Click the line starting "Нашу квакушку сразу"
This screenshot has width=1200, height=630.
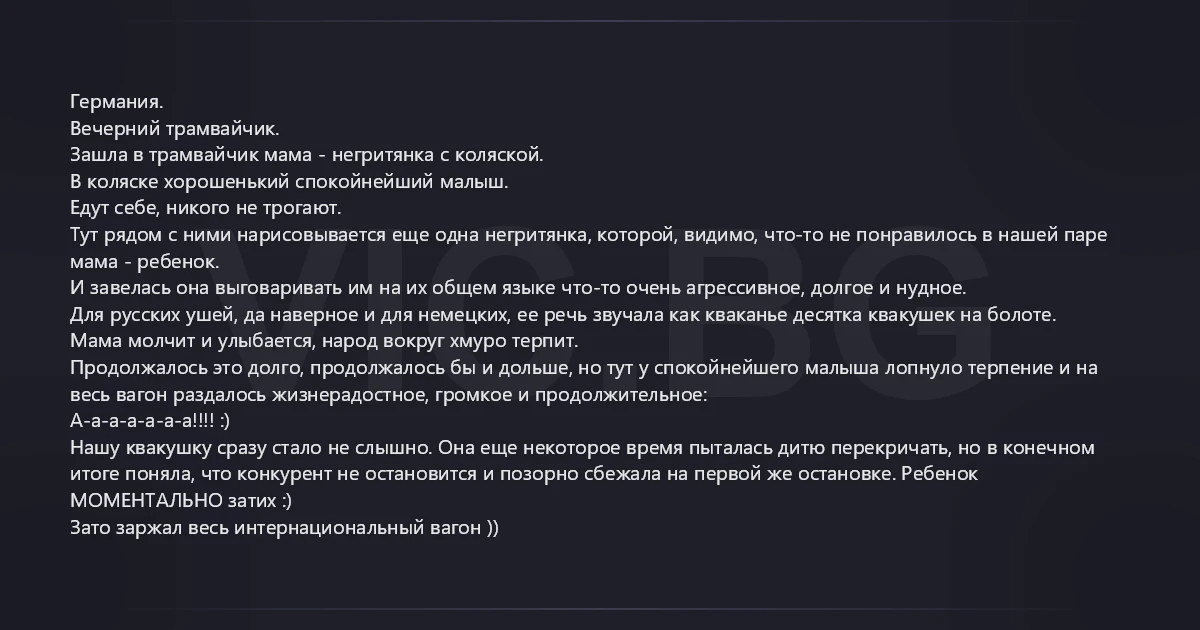pos(582,447)
